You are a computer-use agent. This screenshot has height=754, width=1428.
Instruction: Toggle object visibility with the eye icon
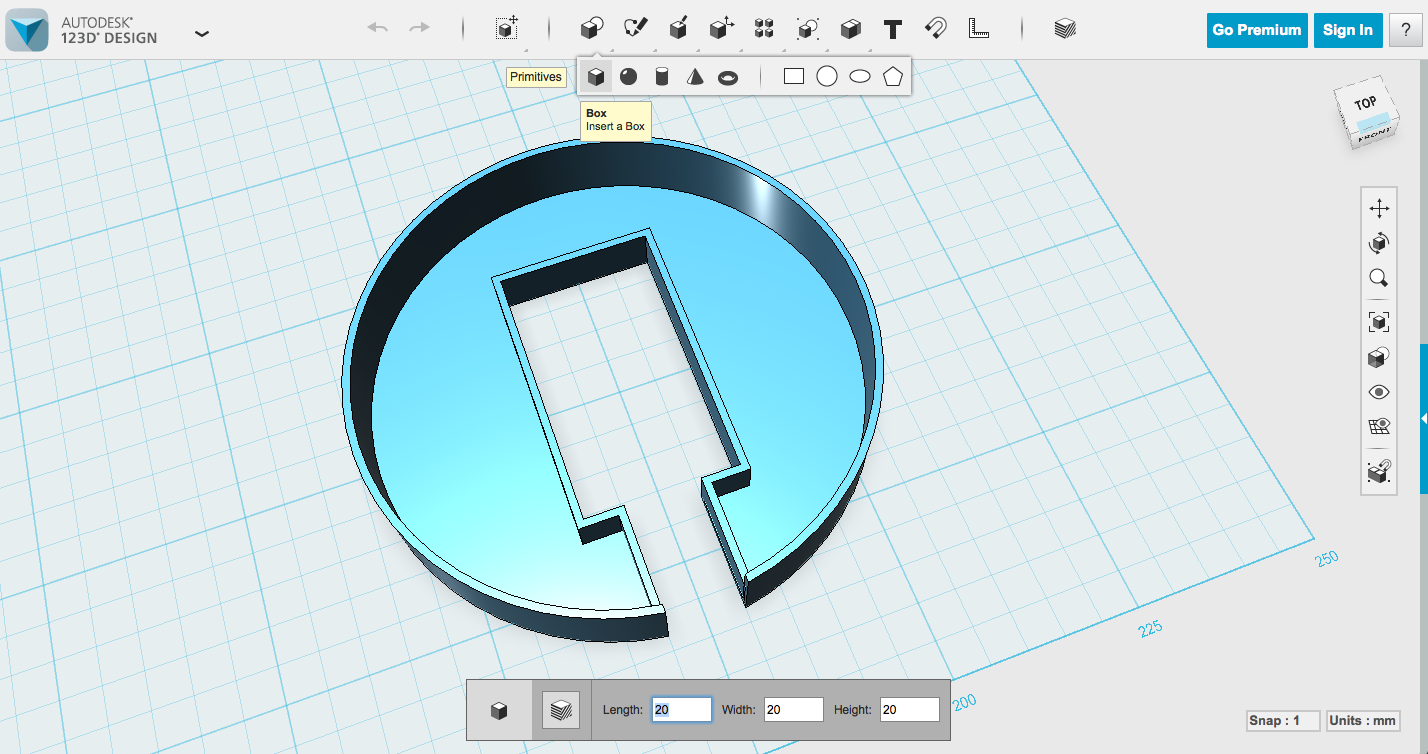(1378, 391)
